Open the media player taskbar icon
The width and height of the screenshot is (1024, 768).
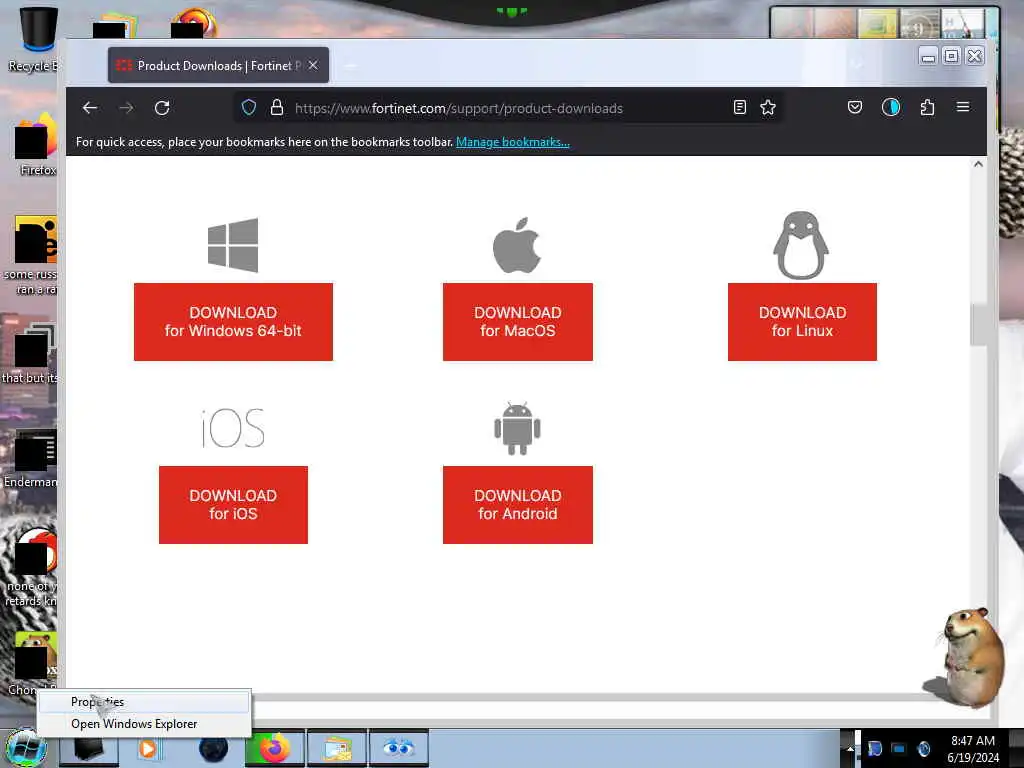click(x=148, y=748)
